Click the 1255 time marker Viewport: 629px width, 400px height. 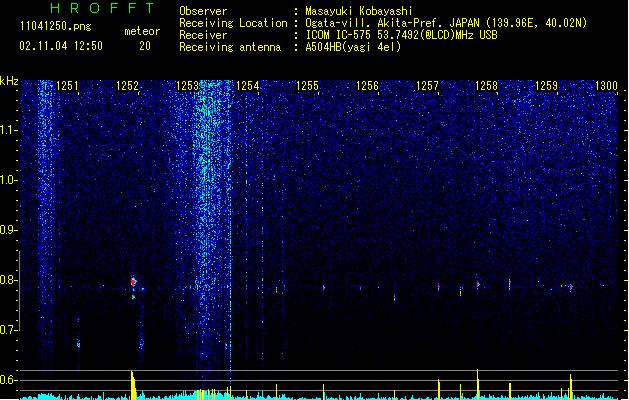[x=307, y=85]
